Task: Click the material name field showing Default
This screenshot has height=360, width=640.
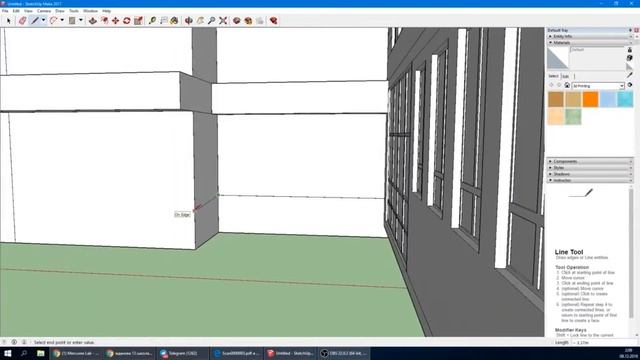Action: coord(597,50)
